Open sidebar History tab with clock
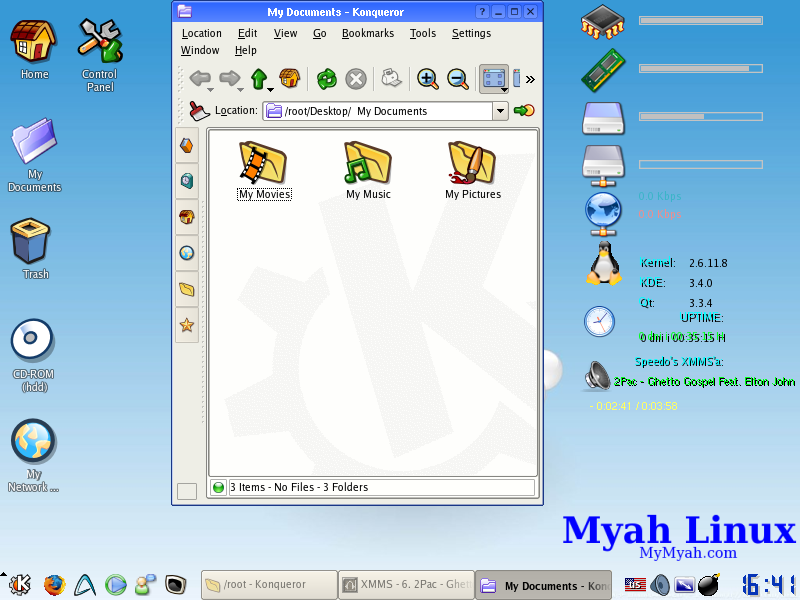Screen dimensions: 800x600 [x=187, y=181]
